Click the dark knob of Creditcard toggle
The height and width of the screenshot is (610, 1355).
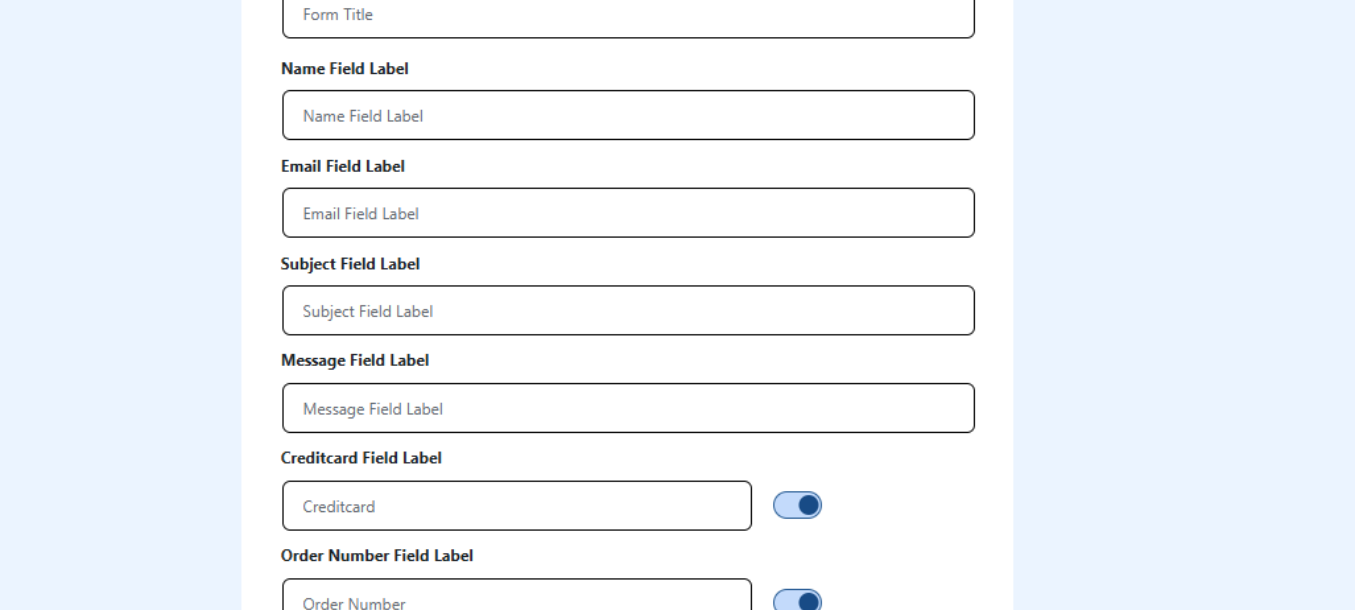click(809, 505)
